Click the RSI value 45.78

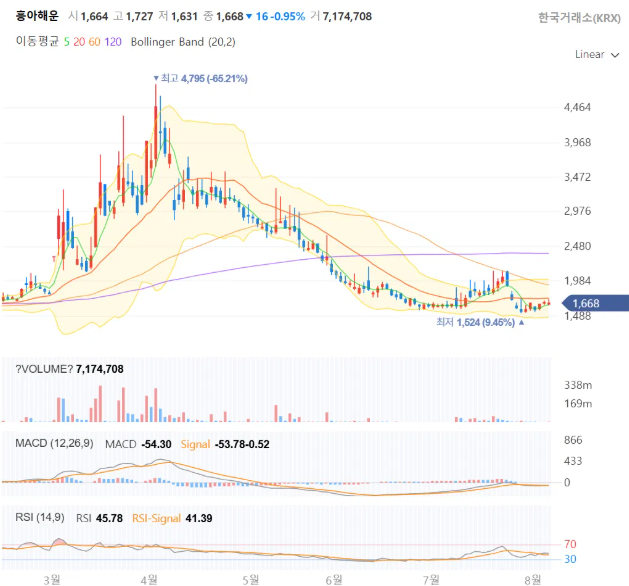[110, 518]
